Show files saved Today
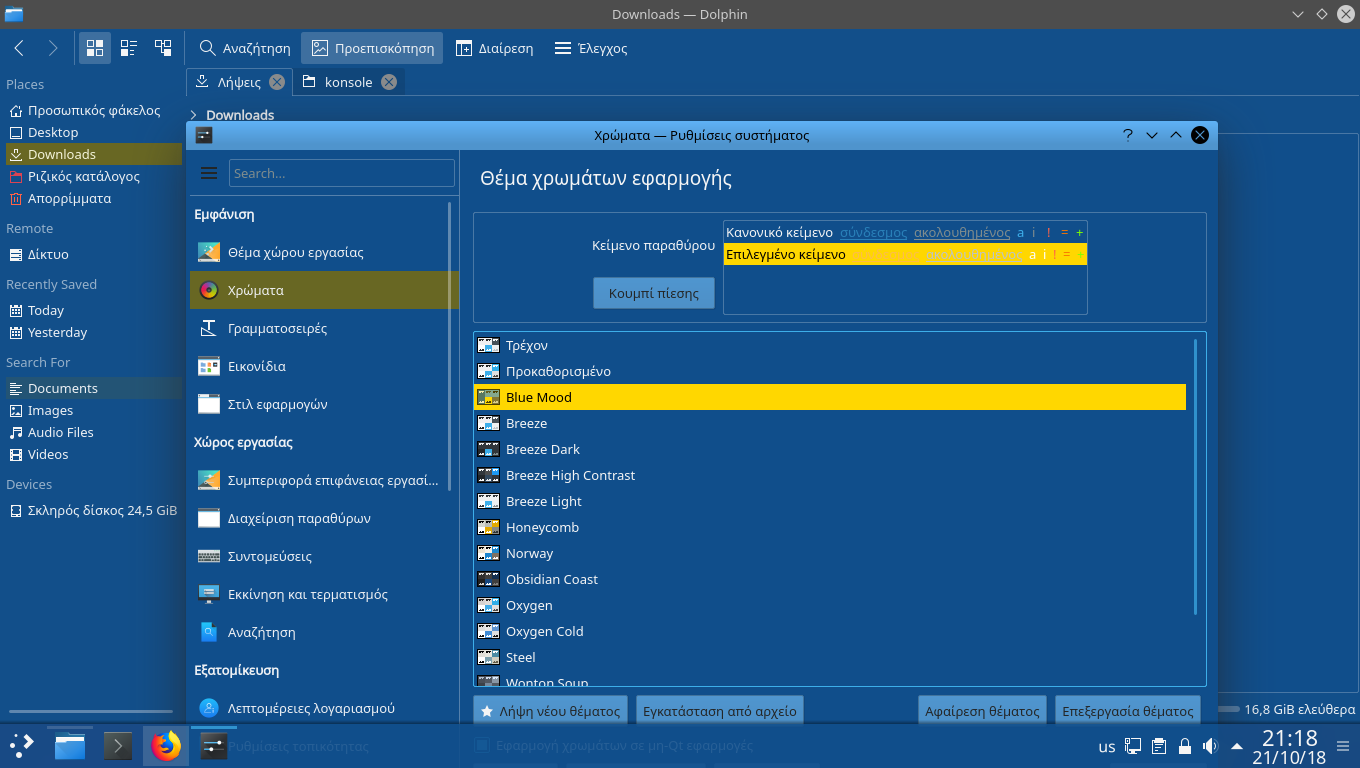The height and width of the screenshot is (768, 1360). [x=92, y=310]
